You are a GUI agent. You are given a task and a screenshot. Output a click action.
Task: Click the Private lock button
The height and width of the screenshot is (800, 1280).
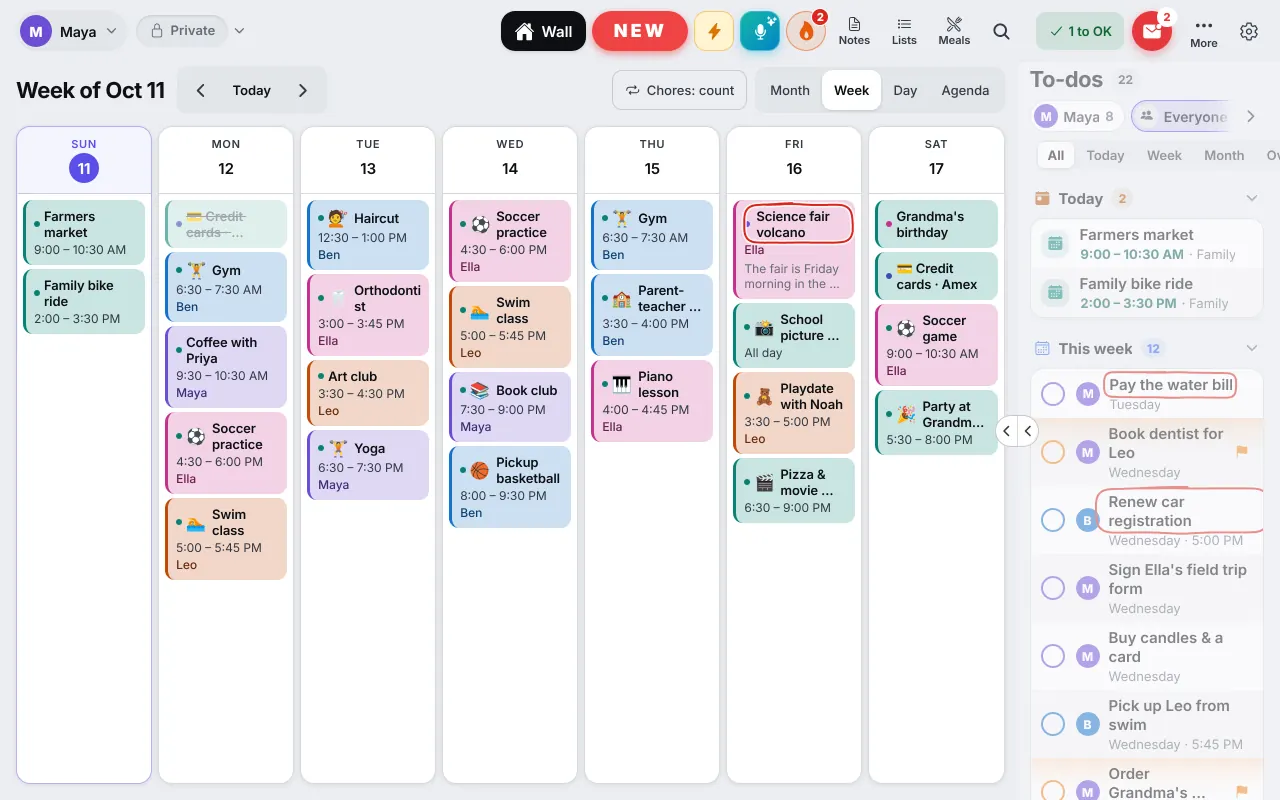click(182, 31)
